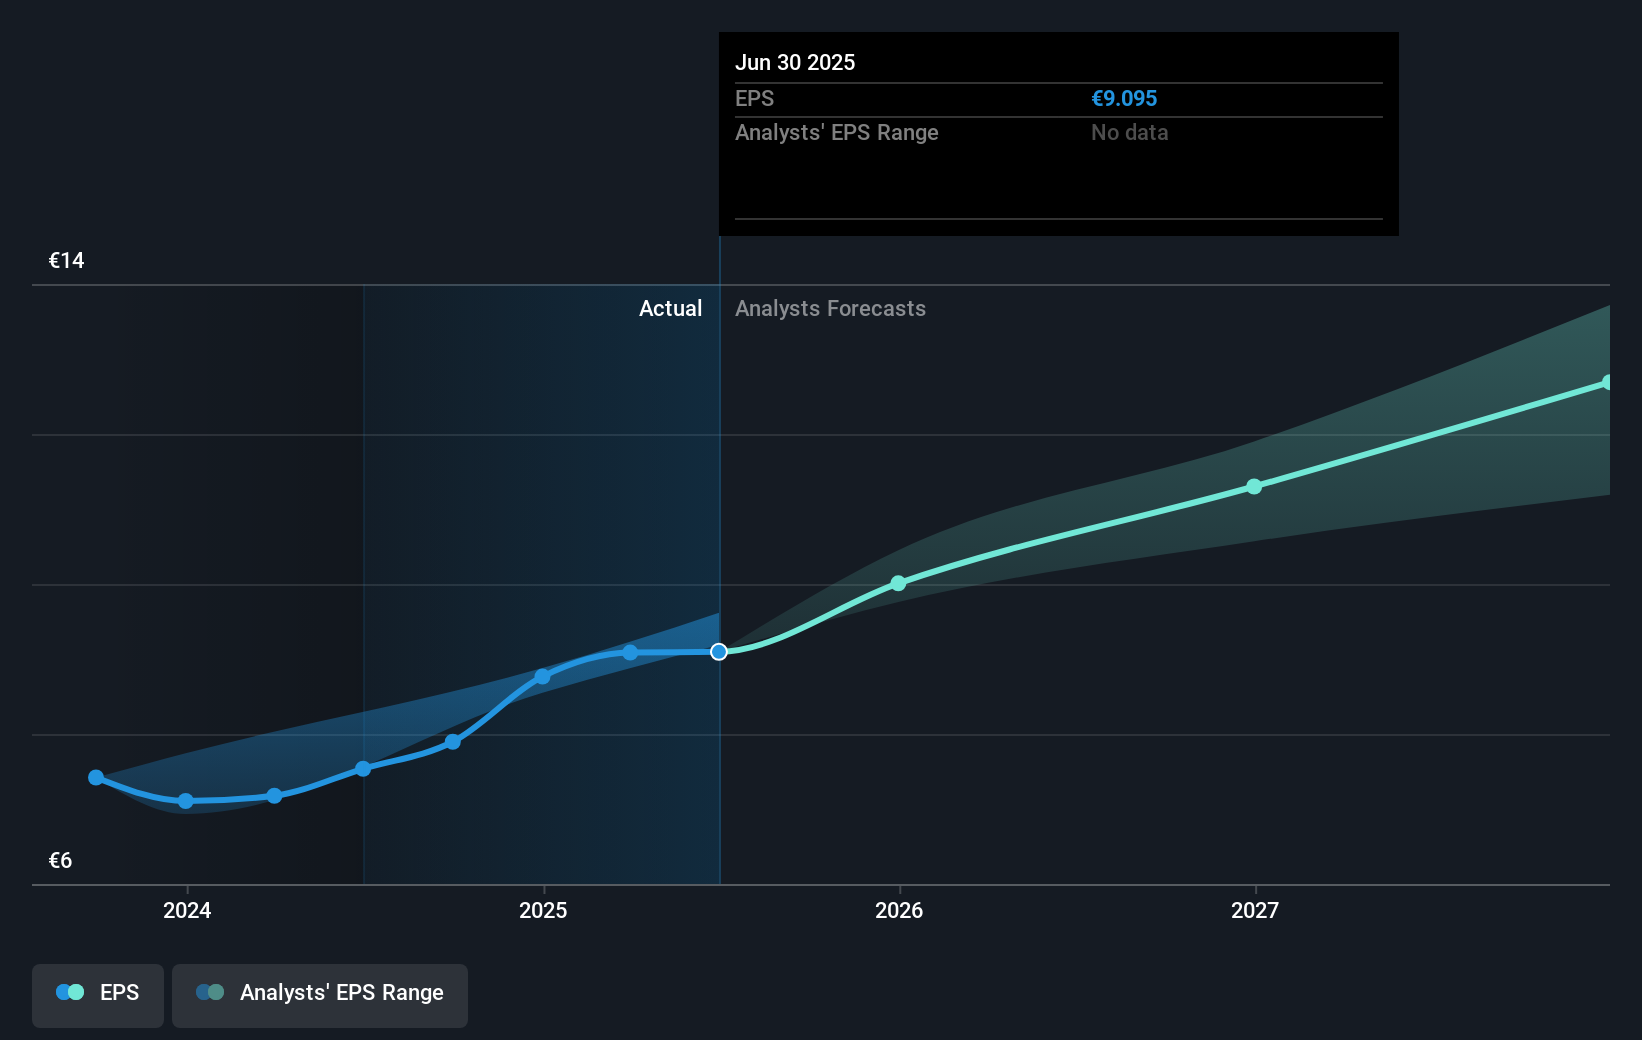Switch to the Actual section
This screenshot has width=1642, height=1040.
point(670,308)
